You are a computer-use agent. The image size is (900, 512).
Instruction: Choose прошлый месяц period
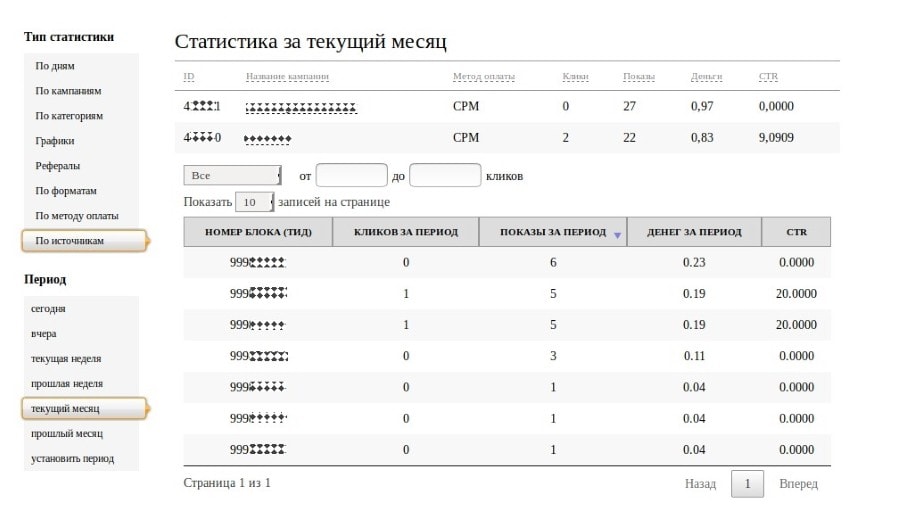67,434
